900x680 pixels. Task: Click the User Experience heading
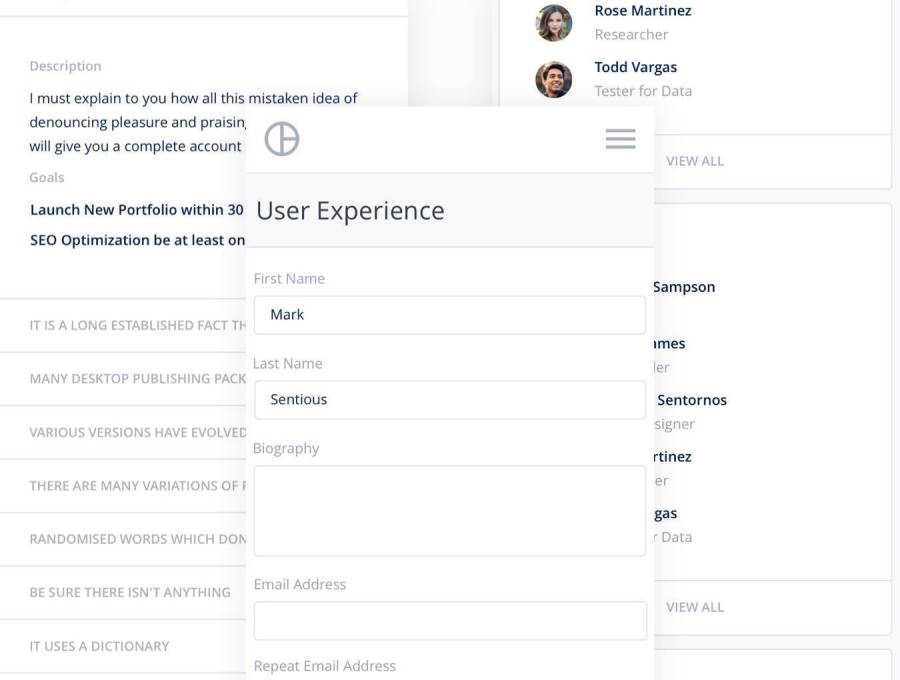pos(350,211)
